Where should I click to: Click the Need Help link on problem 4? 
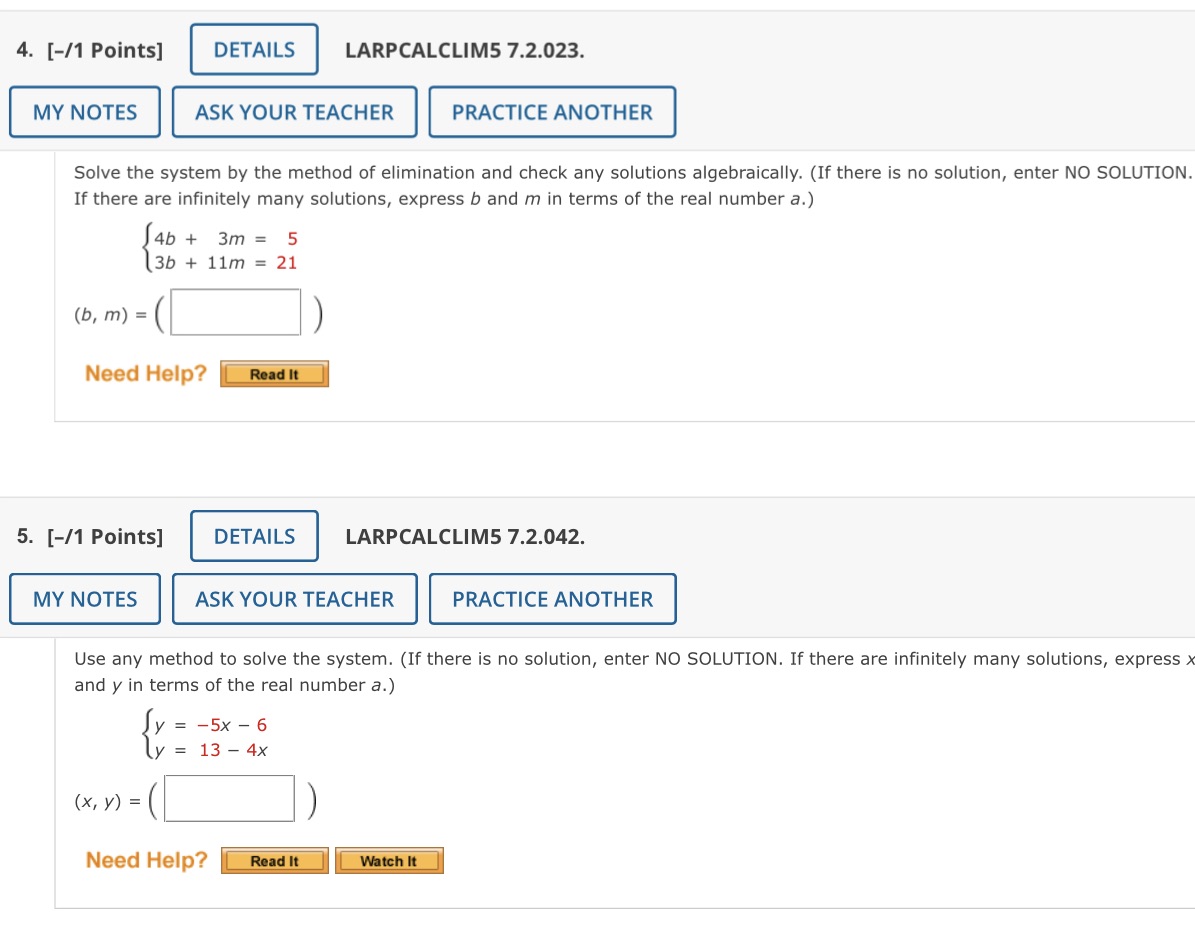coord(145,373)
